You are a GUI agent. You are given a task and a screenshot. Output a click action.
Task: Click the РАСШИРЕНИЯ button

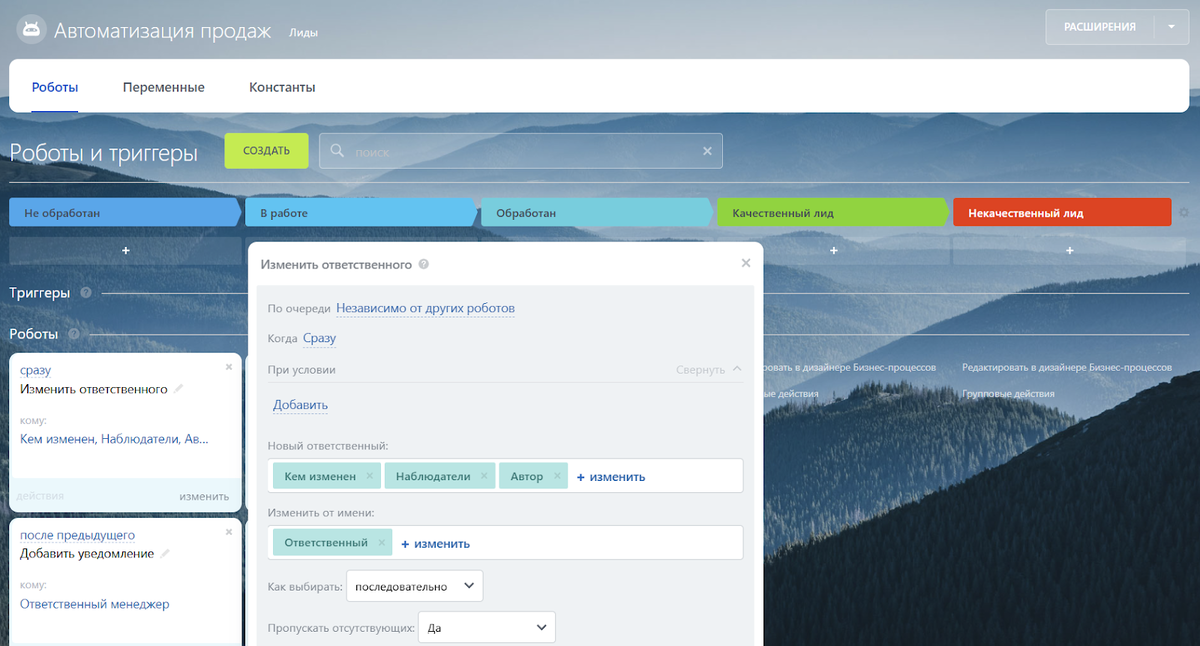pyautogui.click(x=1100, y=27)
